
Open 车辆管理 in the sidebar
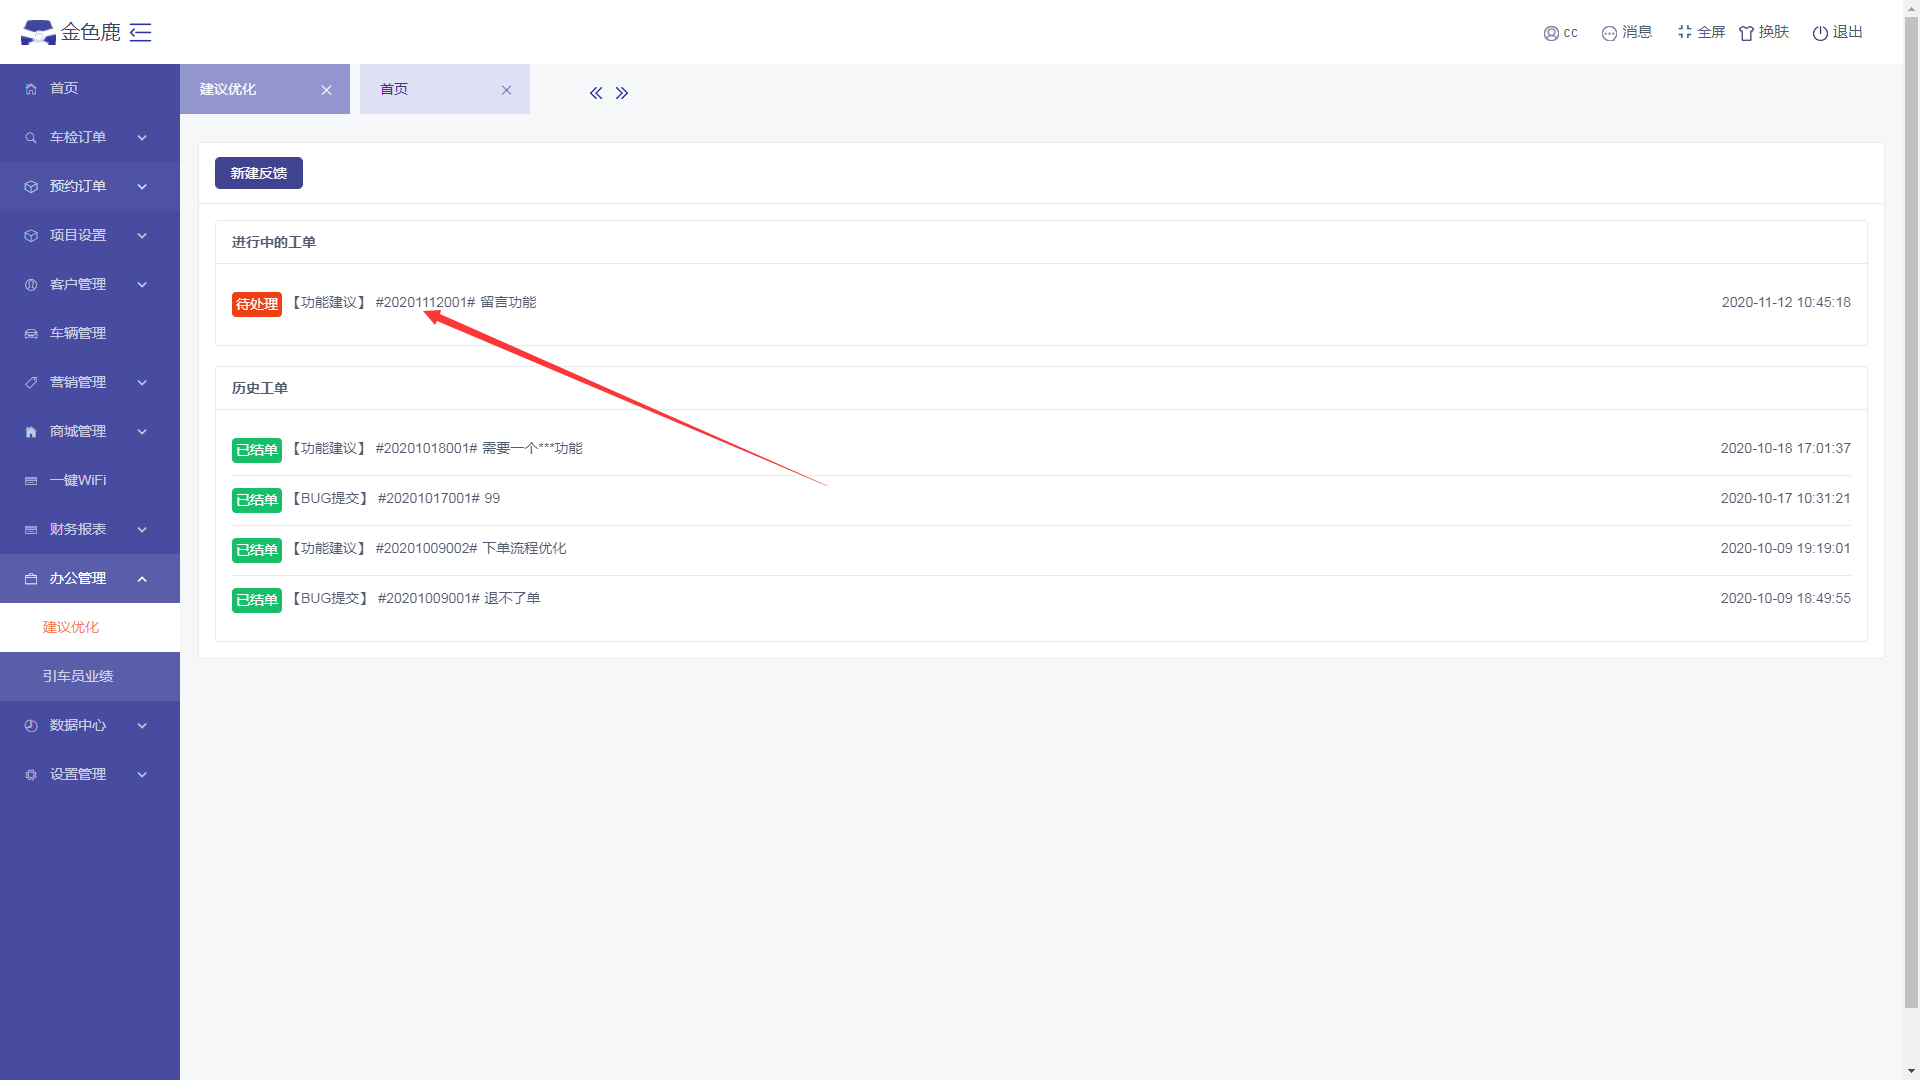tap(90, 334)
